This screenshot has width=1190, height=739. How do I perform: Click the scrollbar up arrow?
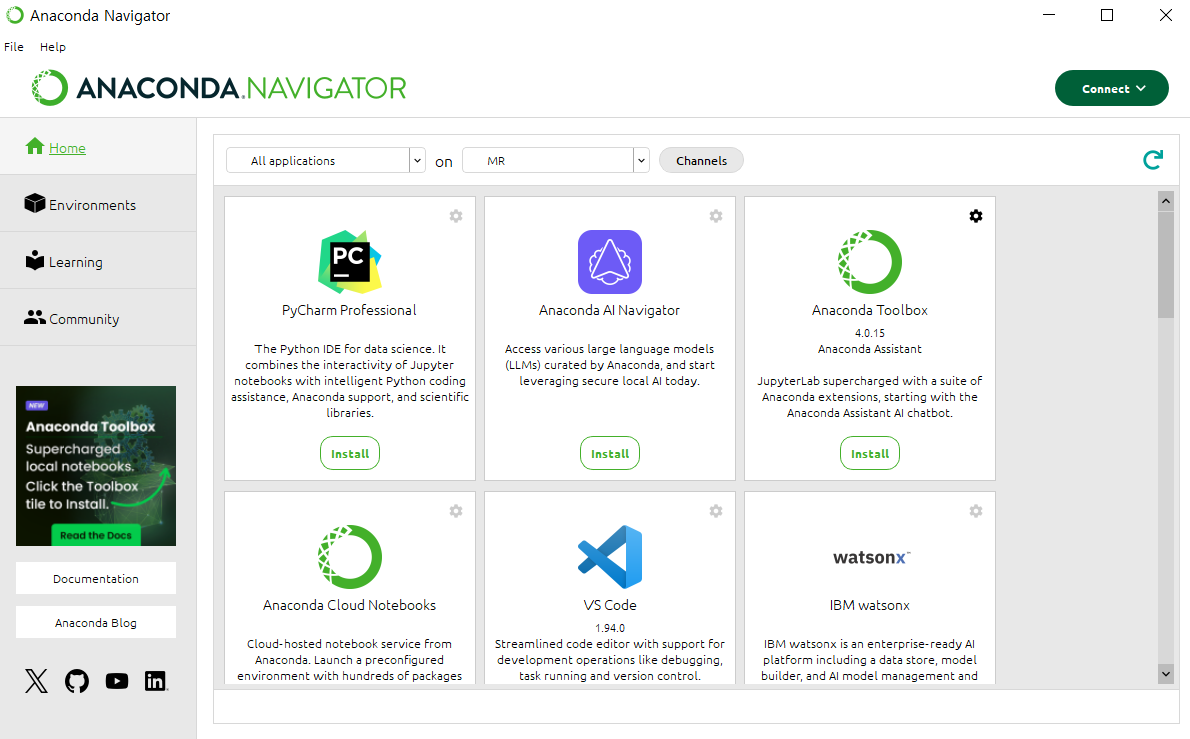[x=1166, y=201]
